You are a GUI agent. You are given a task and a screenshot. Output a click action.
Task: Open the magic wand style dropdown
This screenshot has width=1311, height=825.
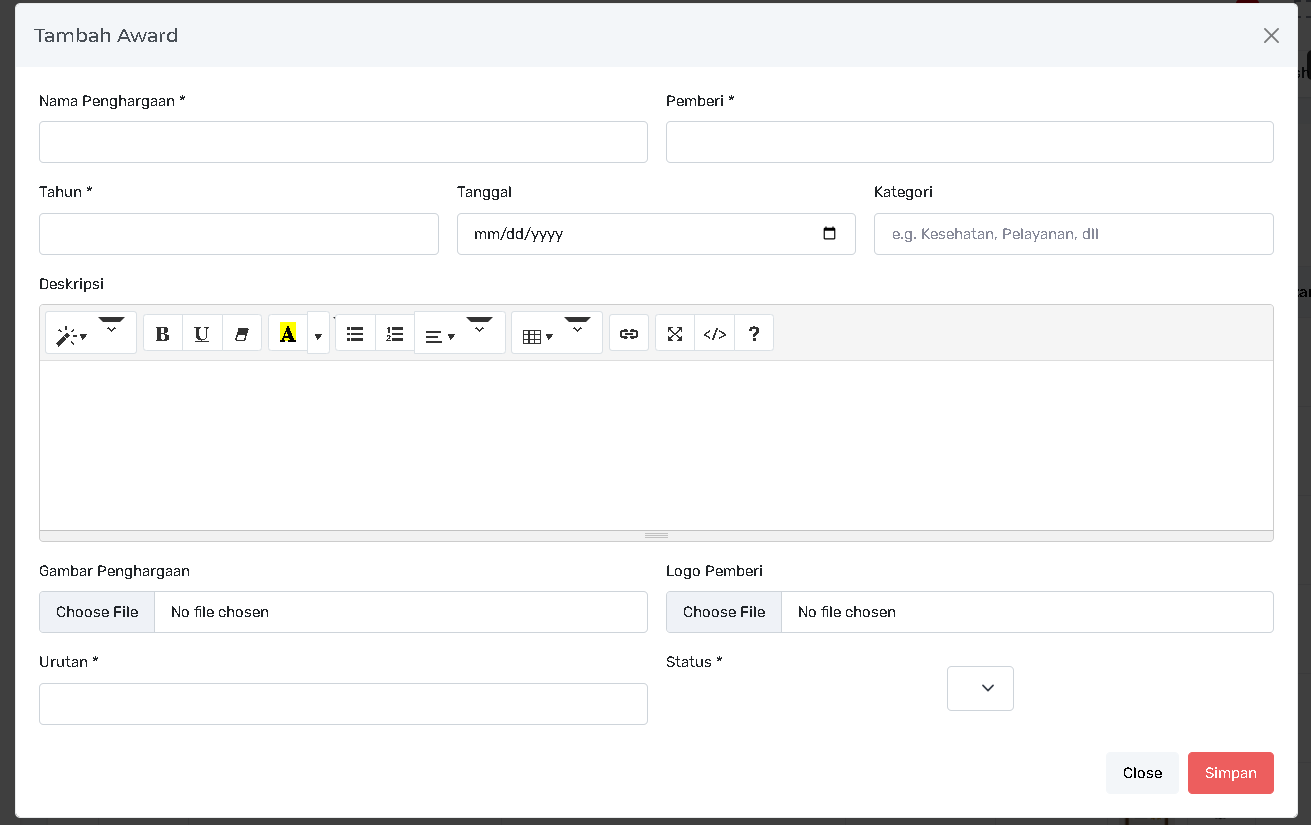(72, 336)
